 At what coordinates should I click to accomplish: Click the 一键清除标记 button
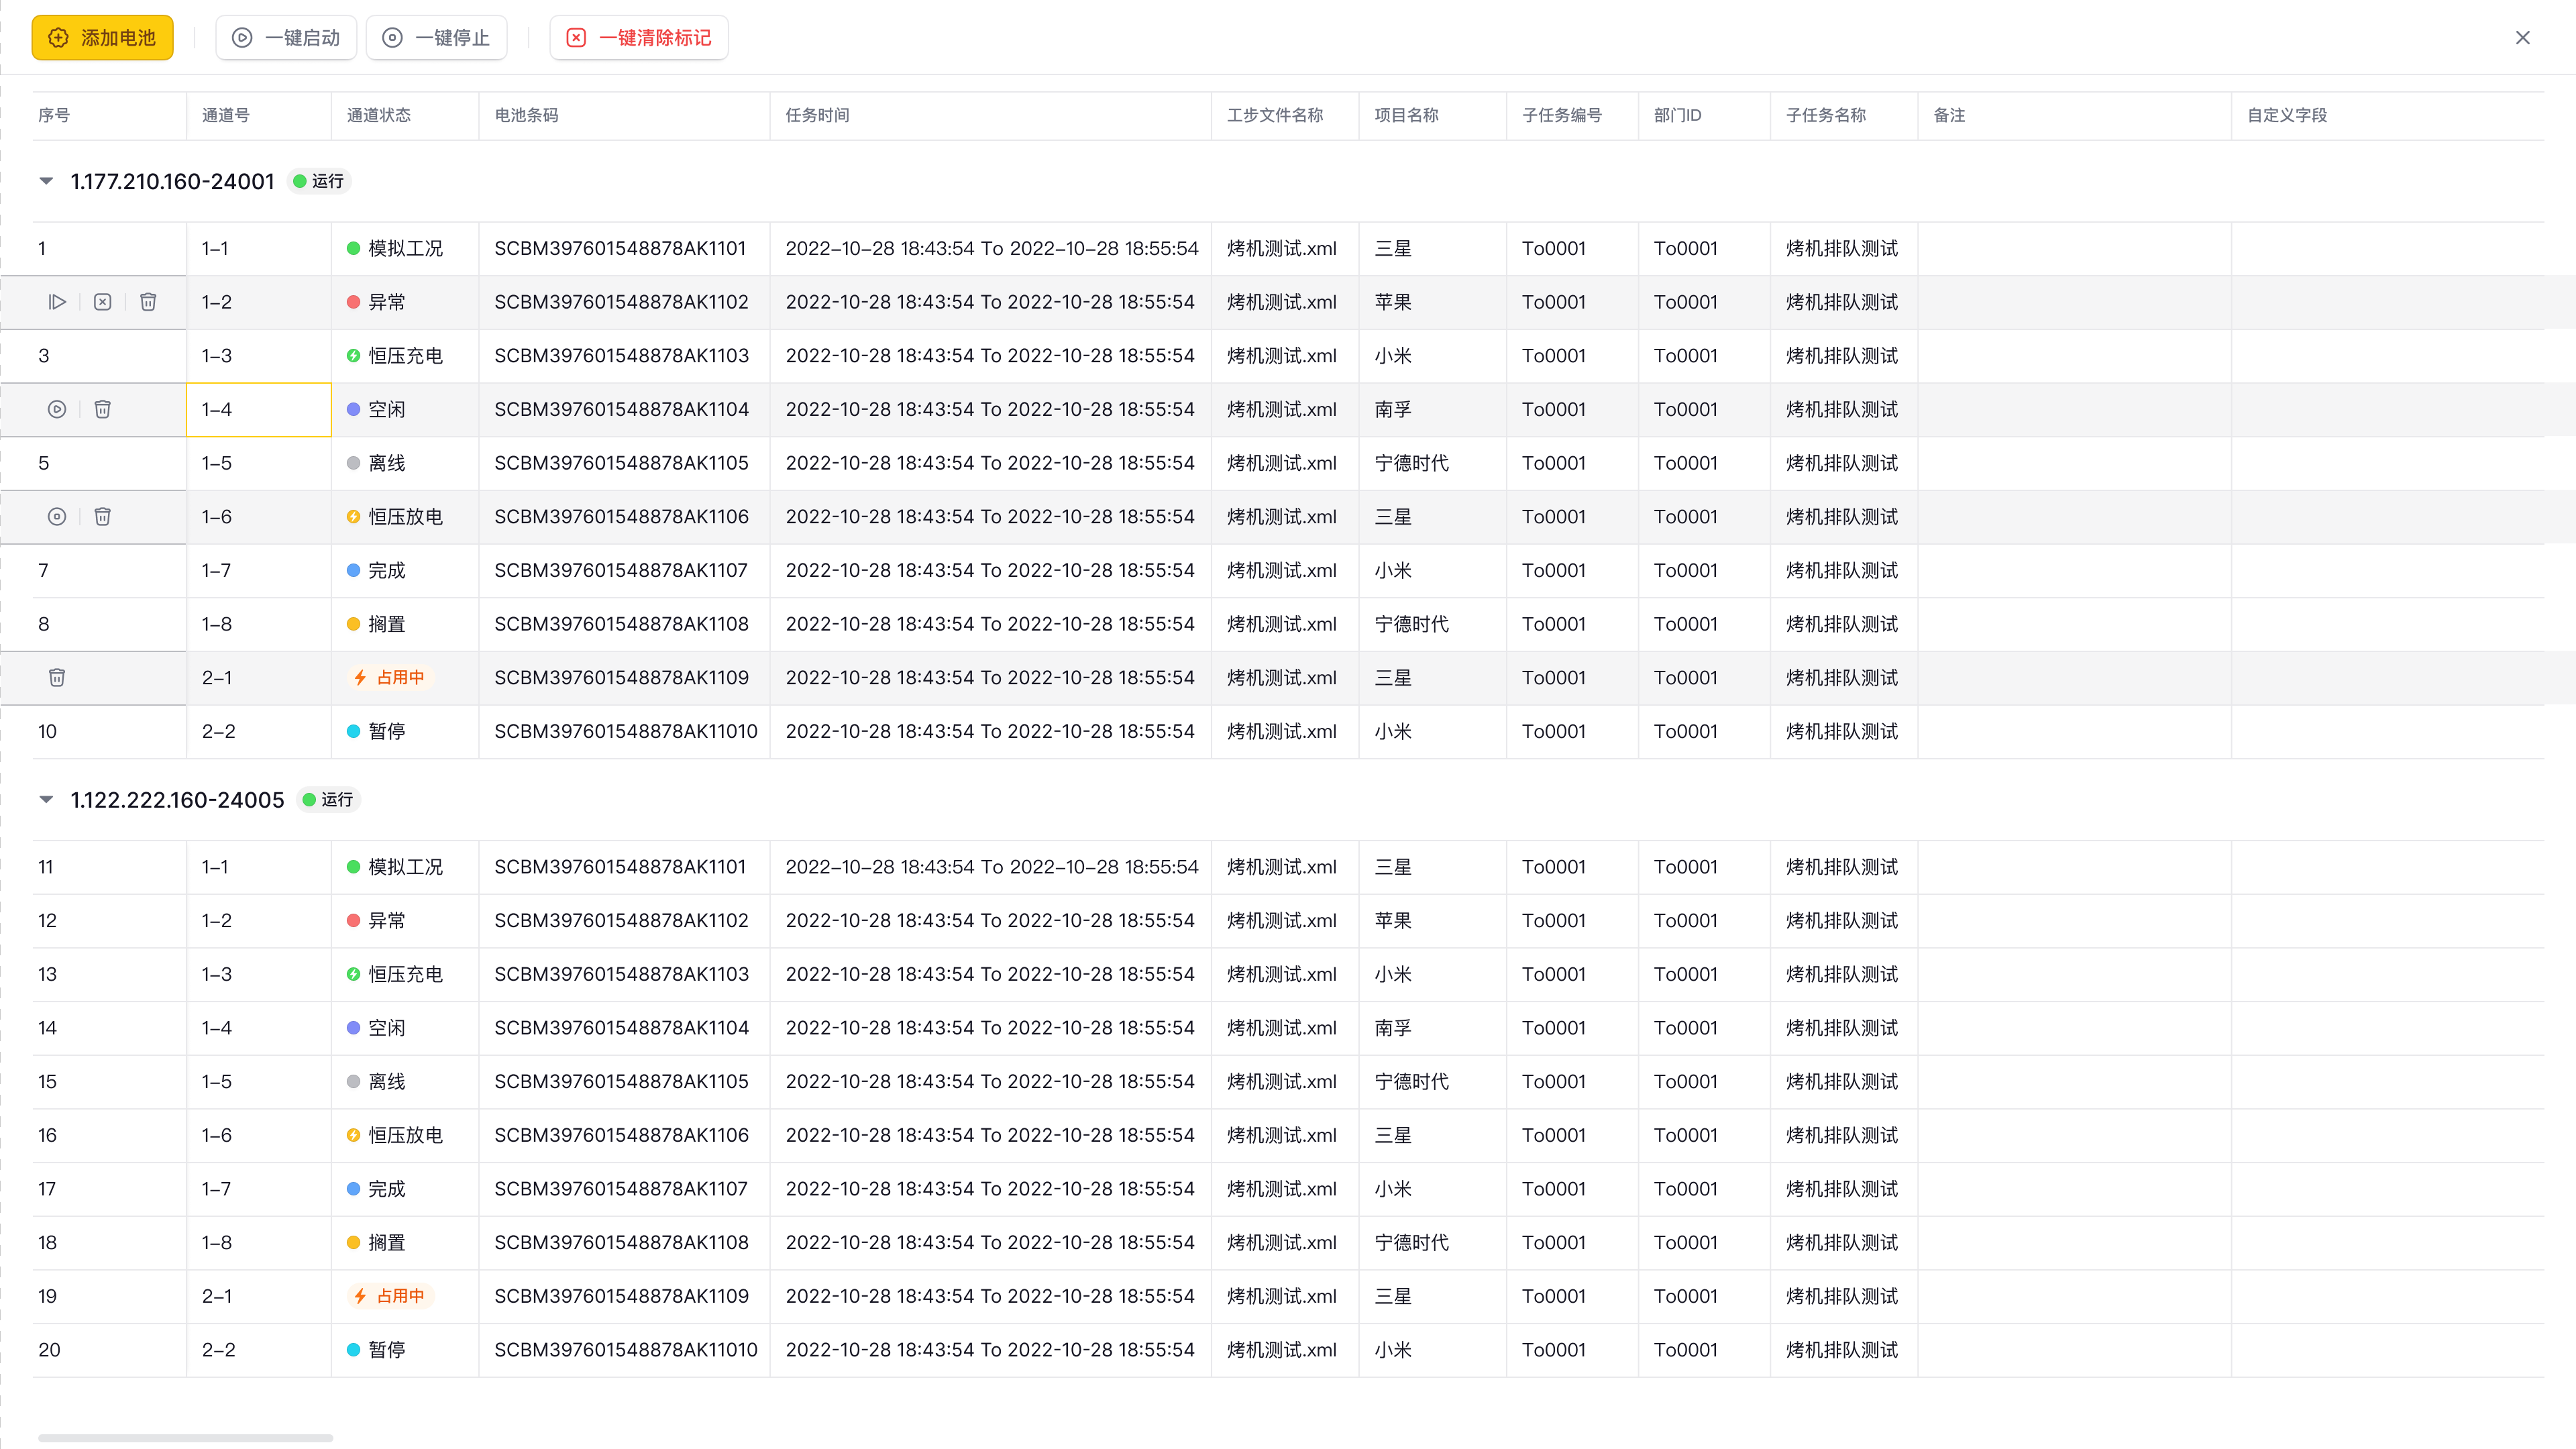(x=639, y=37)
